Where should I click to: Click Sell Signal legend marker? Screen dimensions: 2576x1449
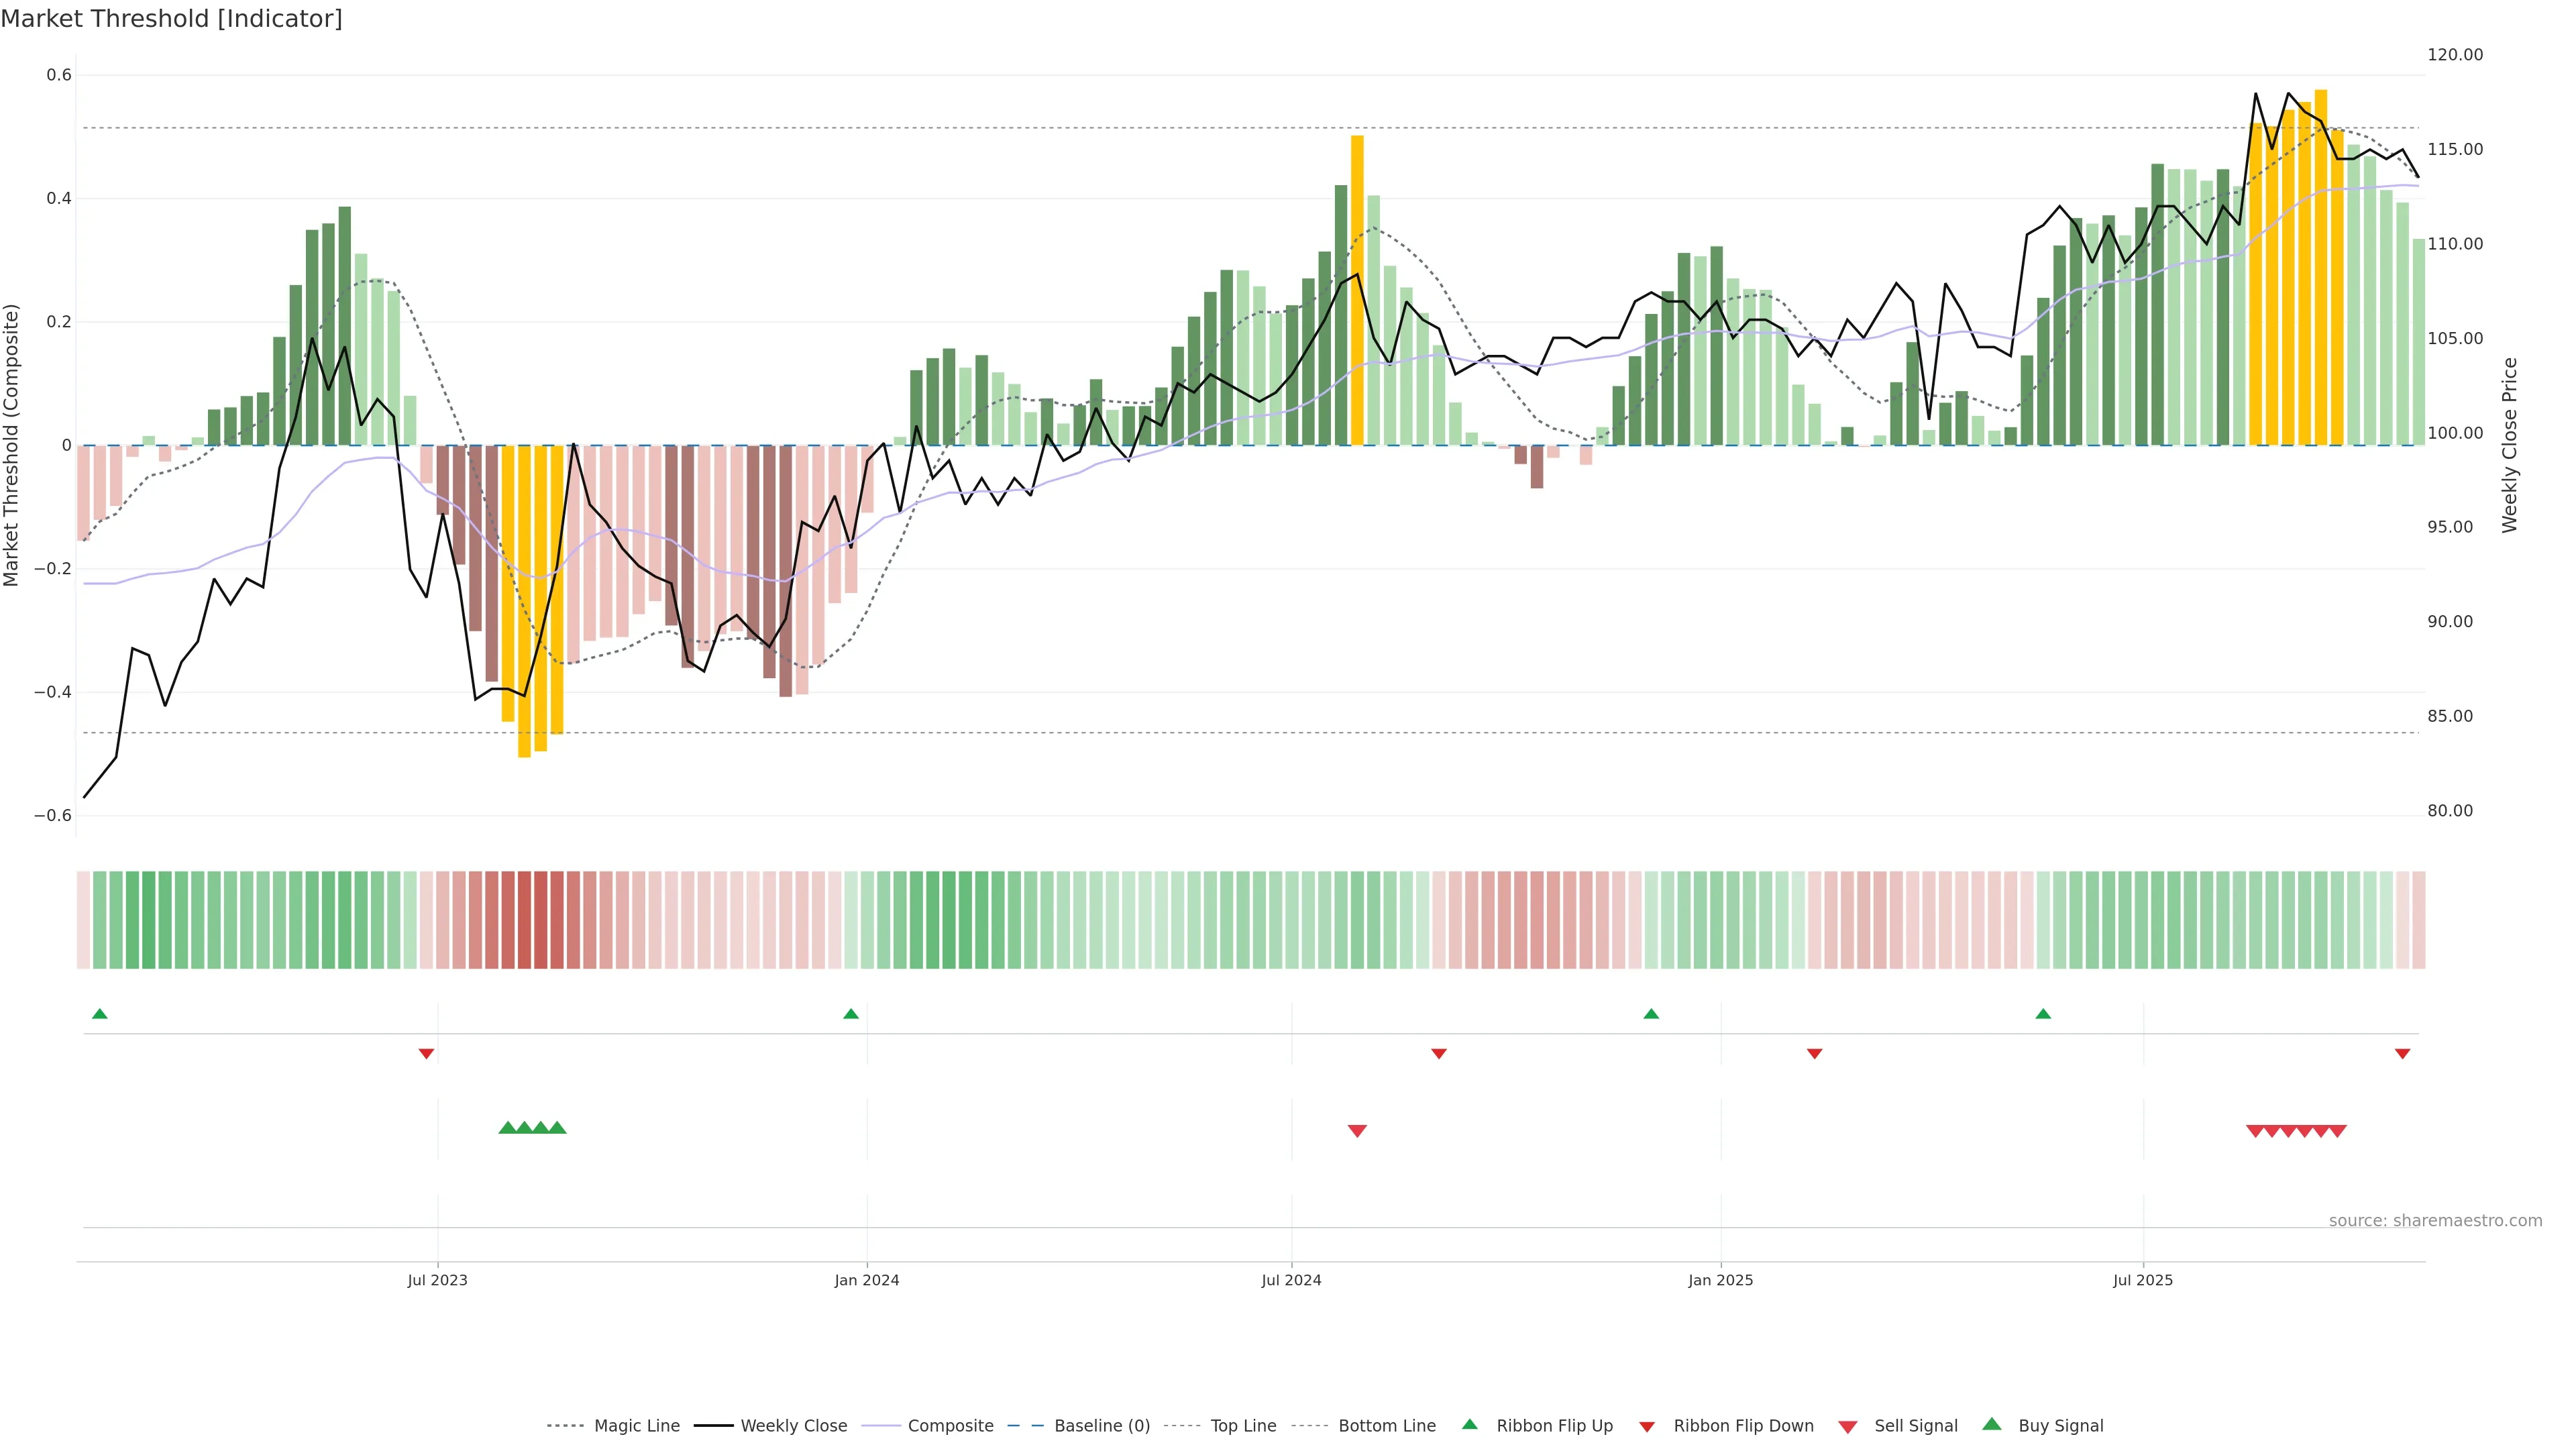click(x=1848, y=1427)
